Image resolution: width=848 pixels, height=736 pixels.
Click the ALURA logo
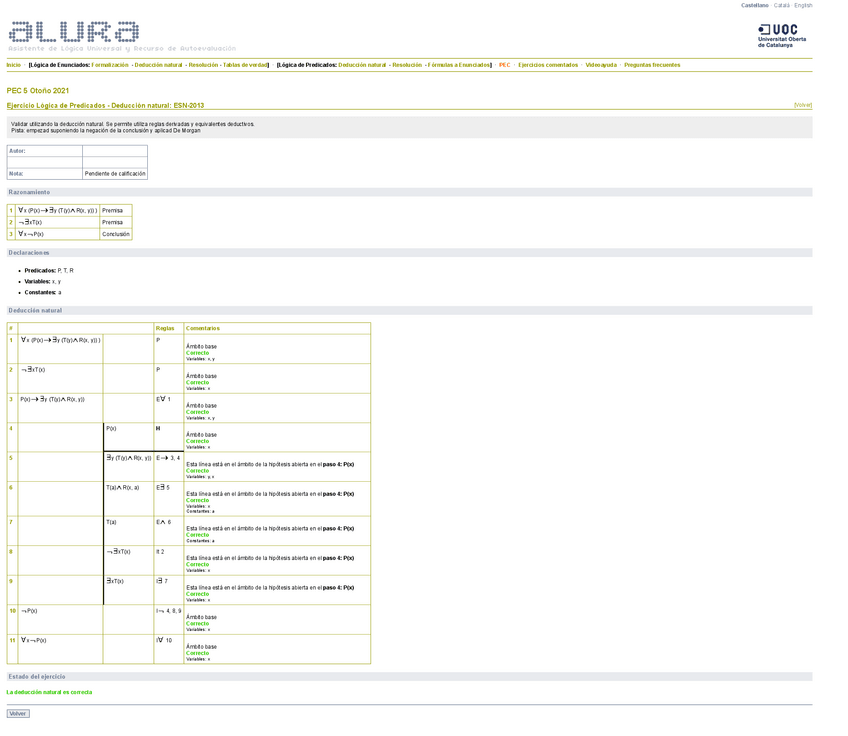tap(73, 32)
